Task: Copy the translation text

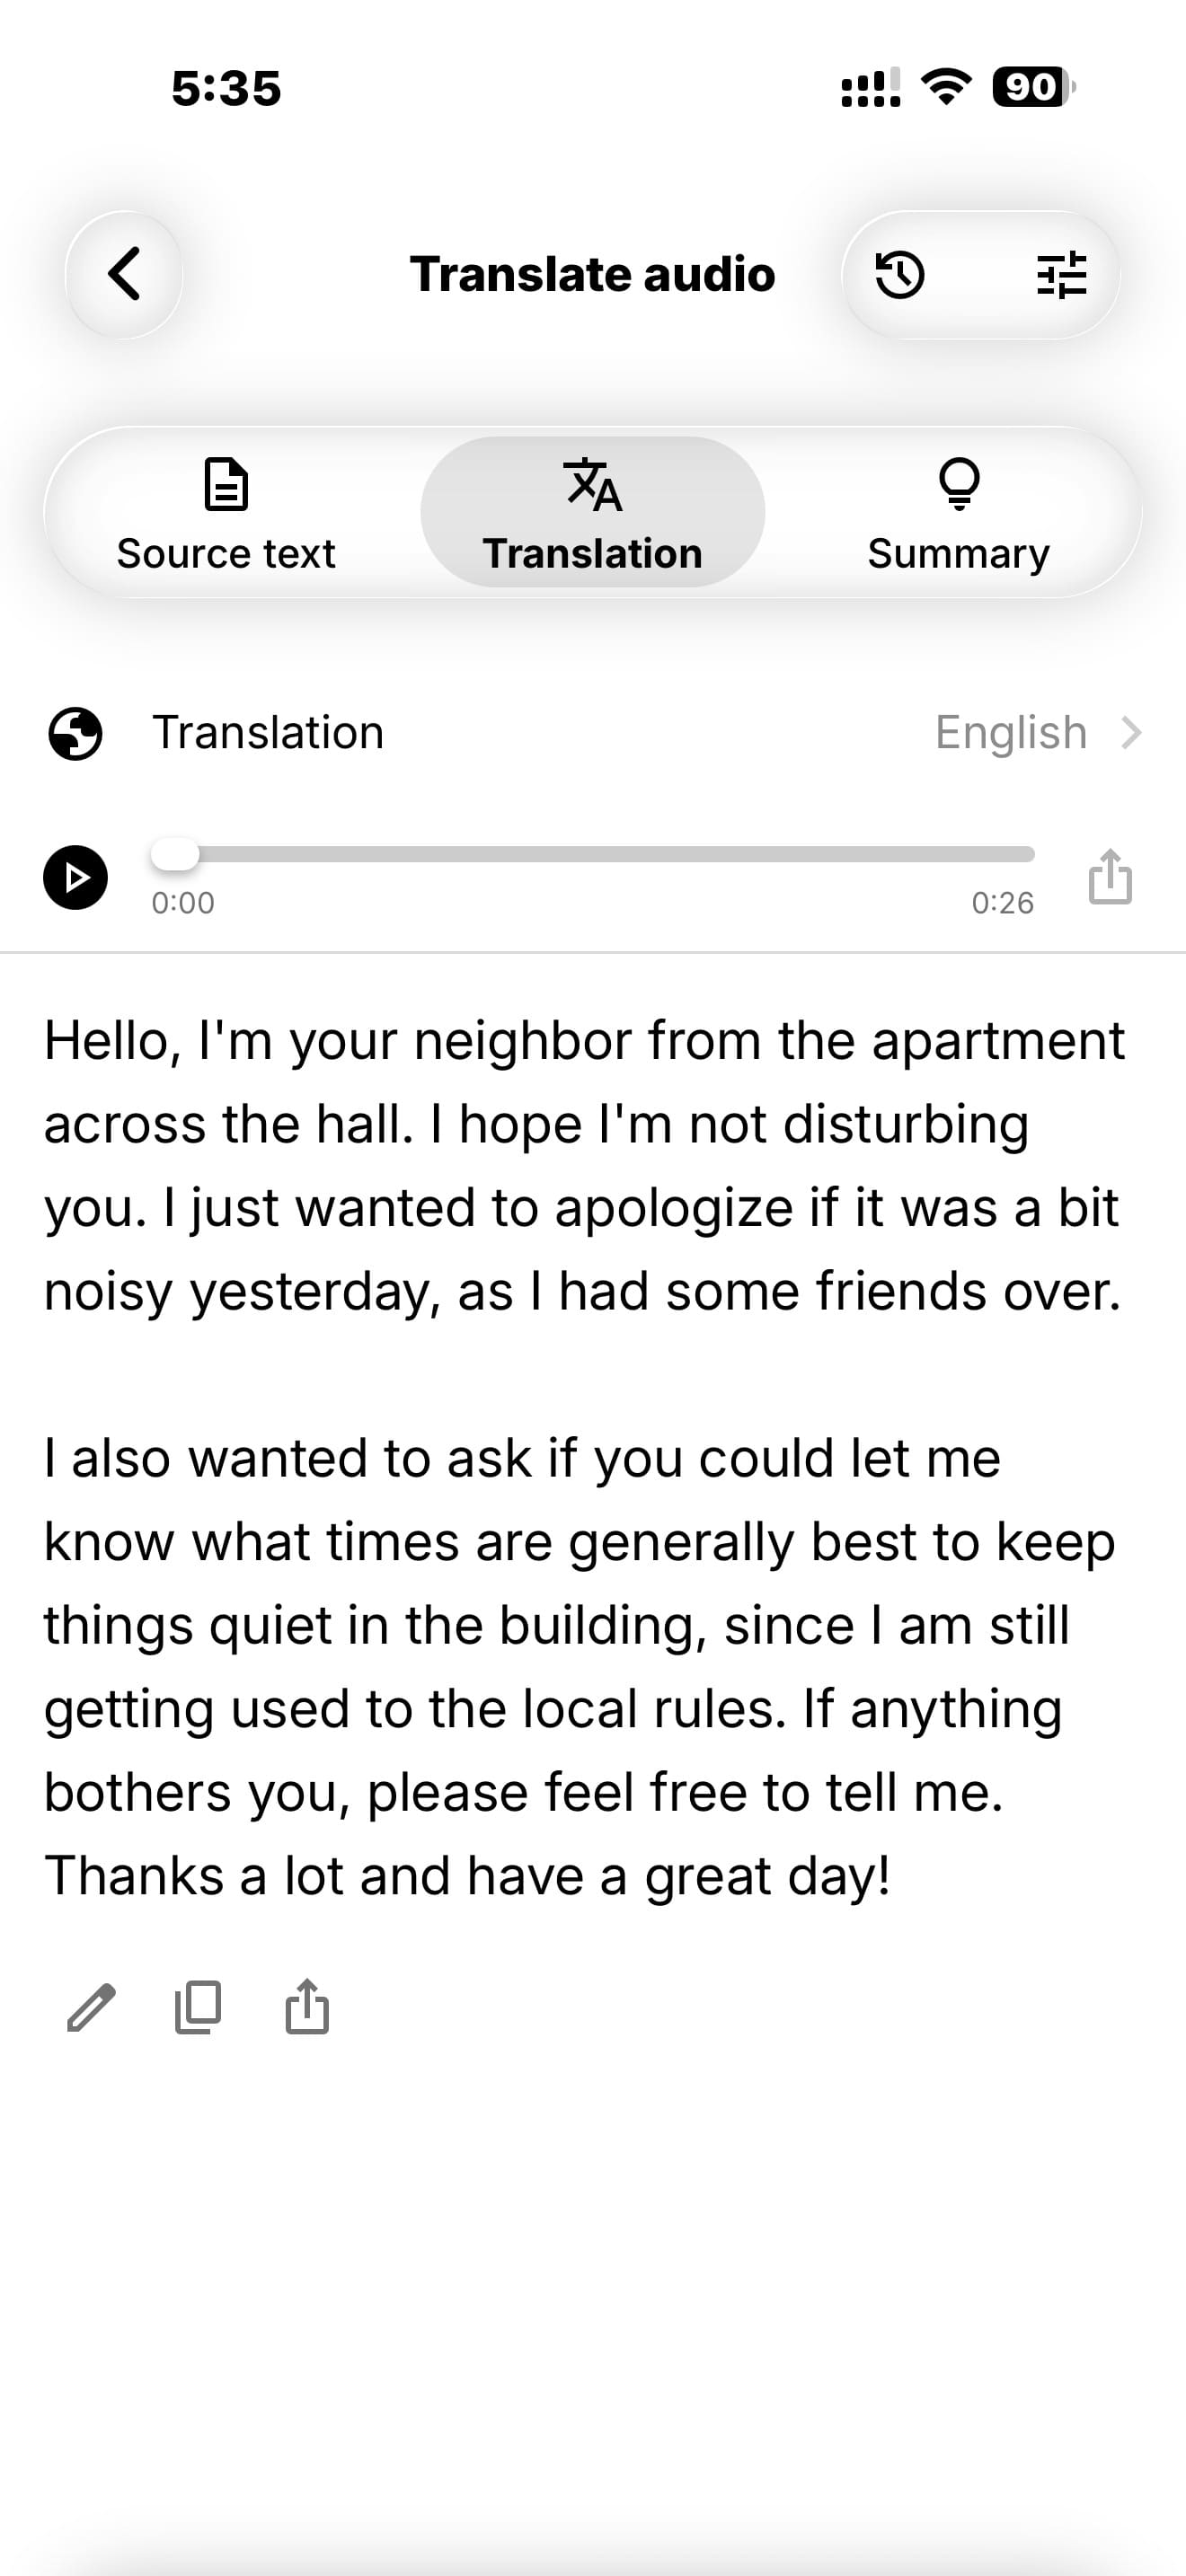Action: [198, 2007]
